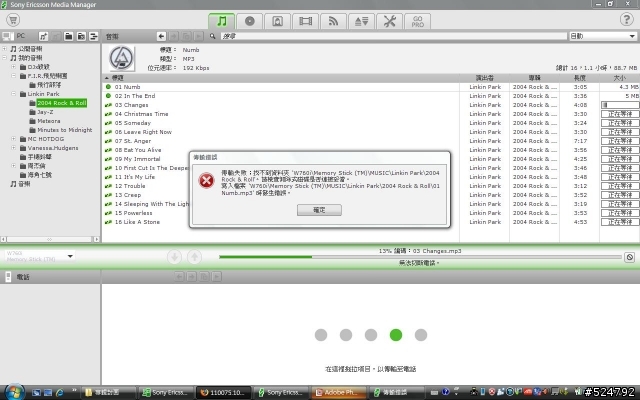Expand the Vanessa.Hudgens folder node

[13, 148]
